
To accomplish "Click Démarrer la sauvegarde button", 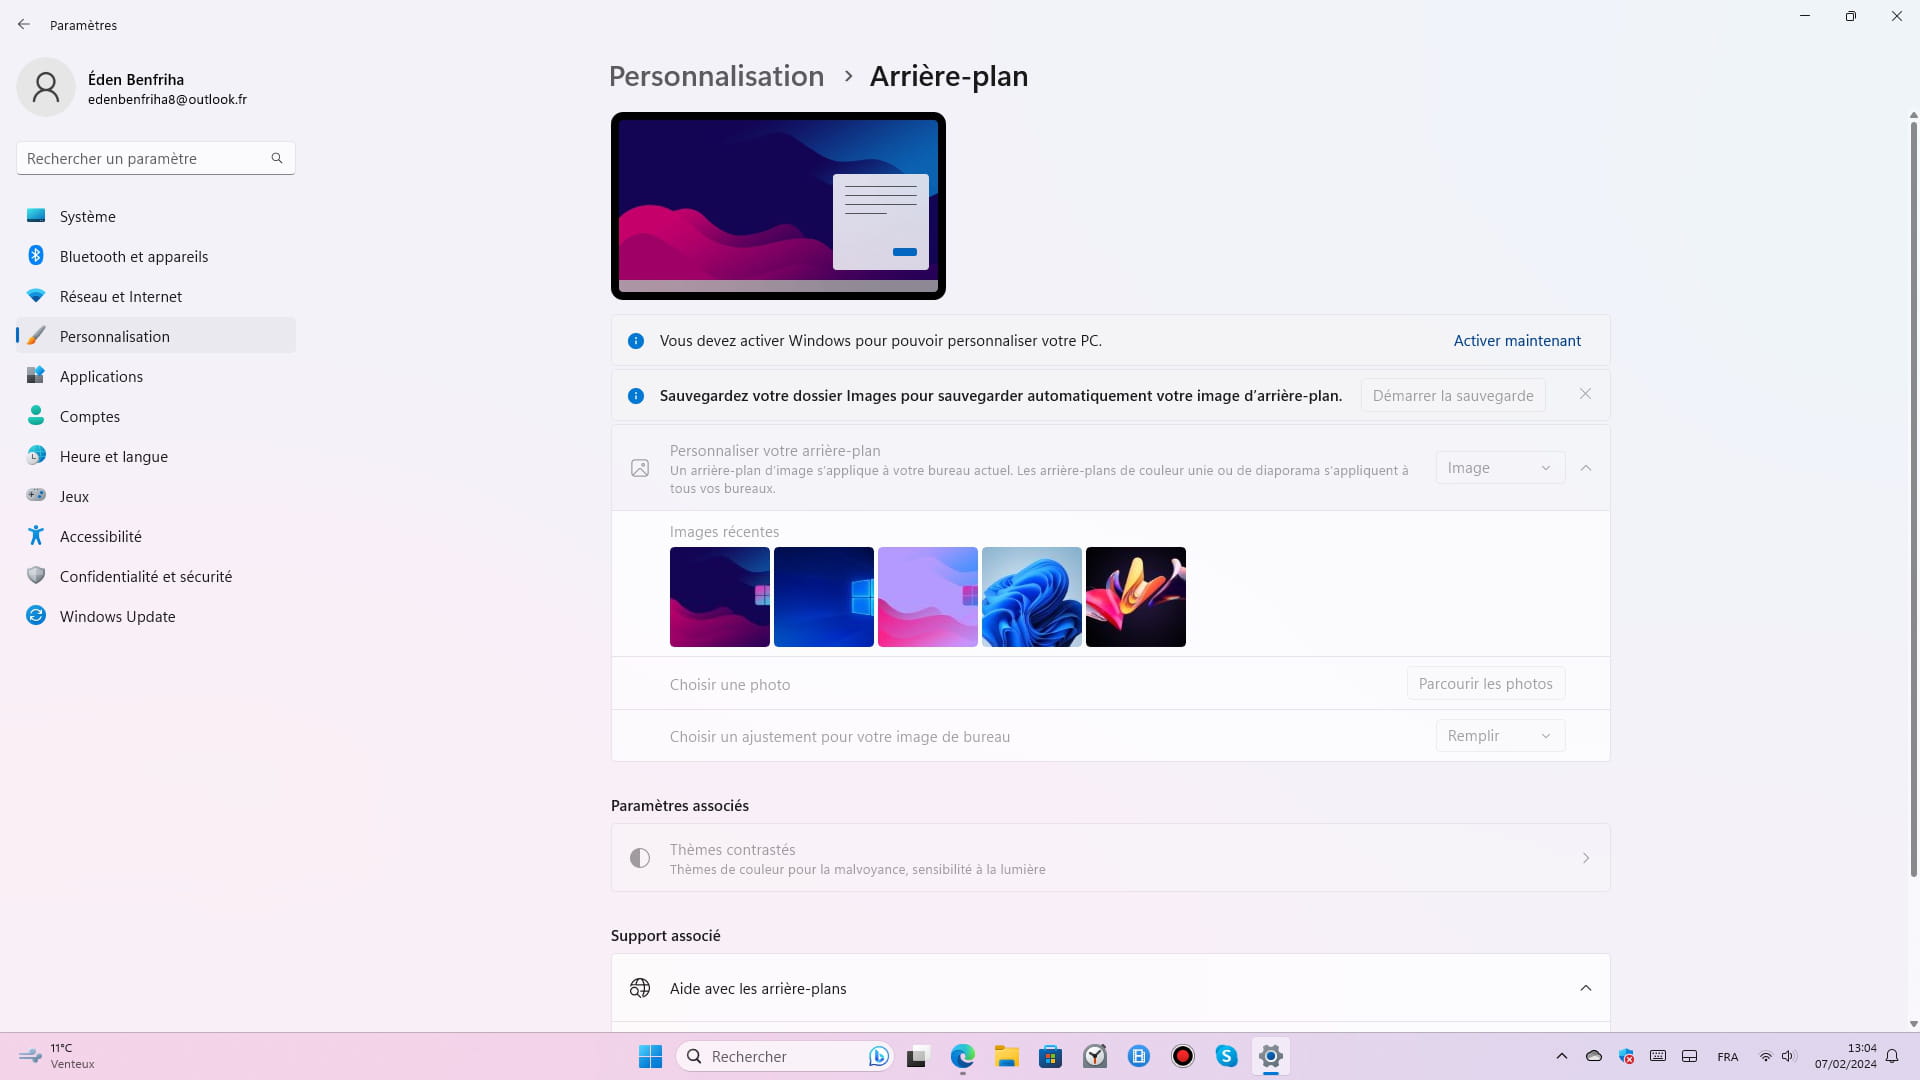I will tap(1453, 395).
